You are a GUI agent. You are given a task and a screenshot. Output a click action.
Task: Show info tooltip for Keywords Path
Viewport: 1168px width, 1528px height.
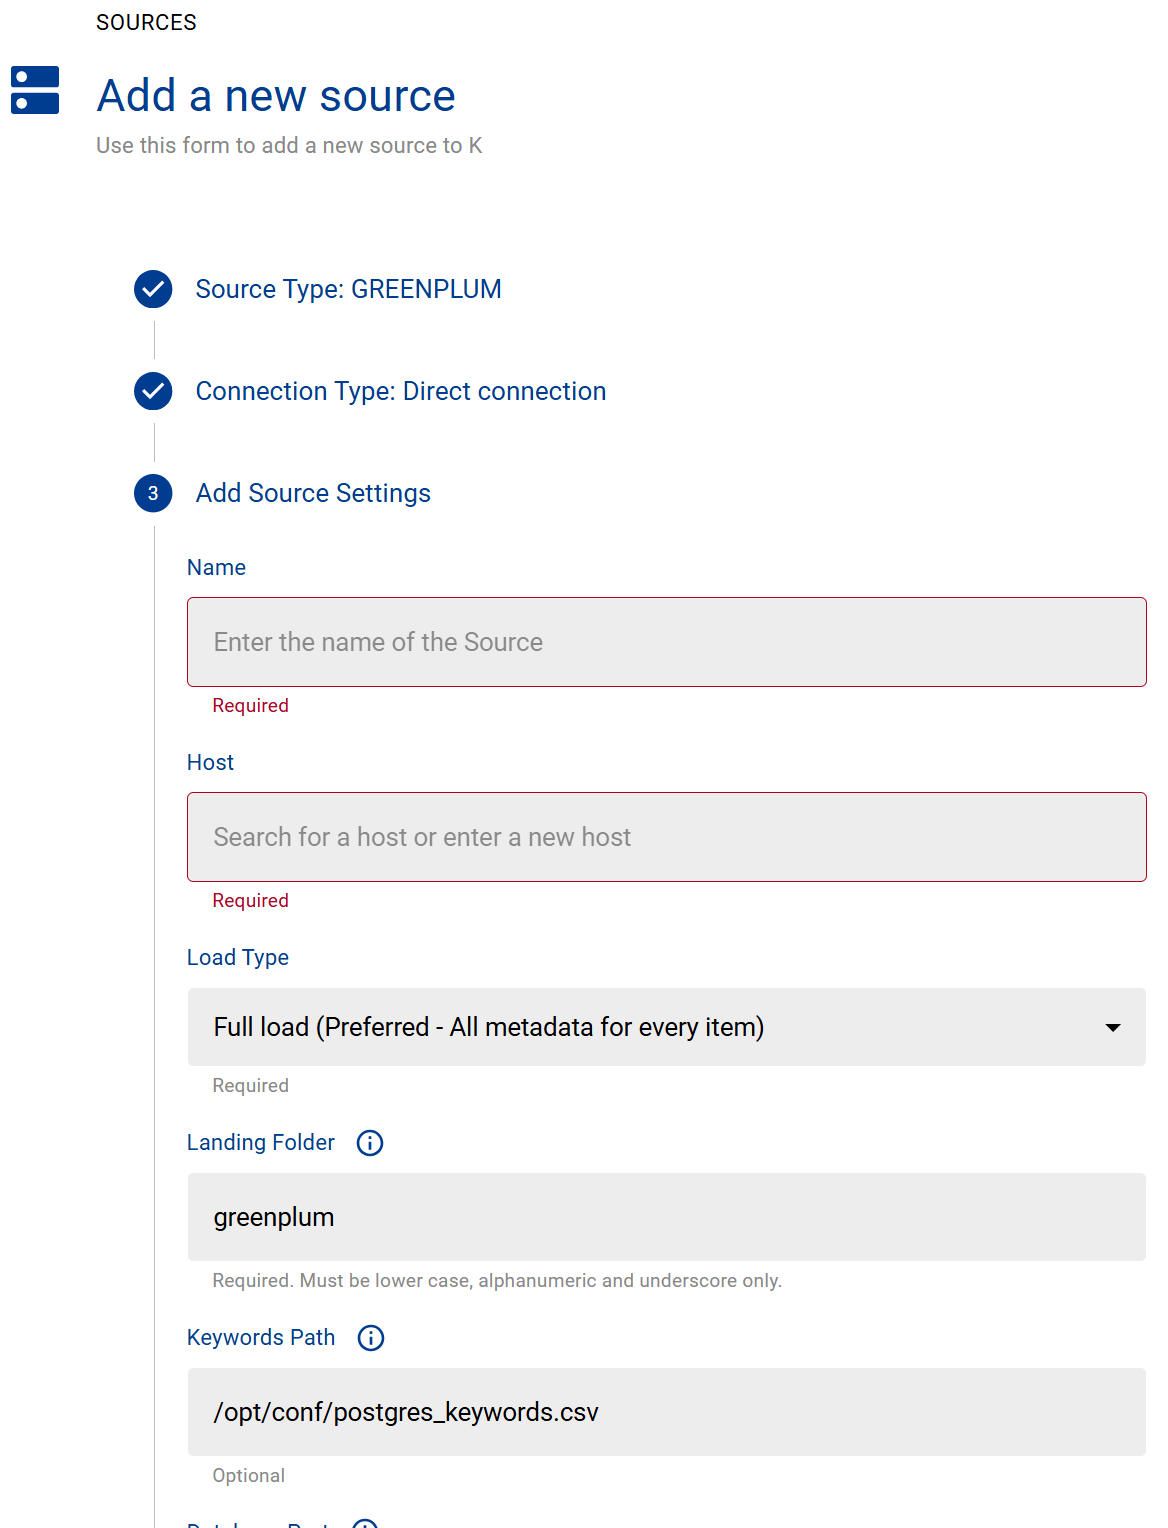(x=371, y=1338)
